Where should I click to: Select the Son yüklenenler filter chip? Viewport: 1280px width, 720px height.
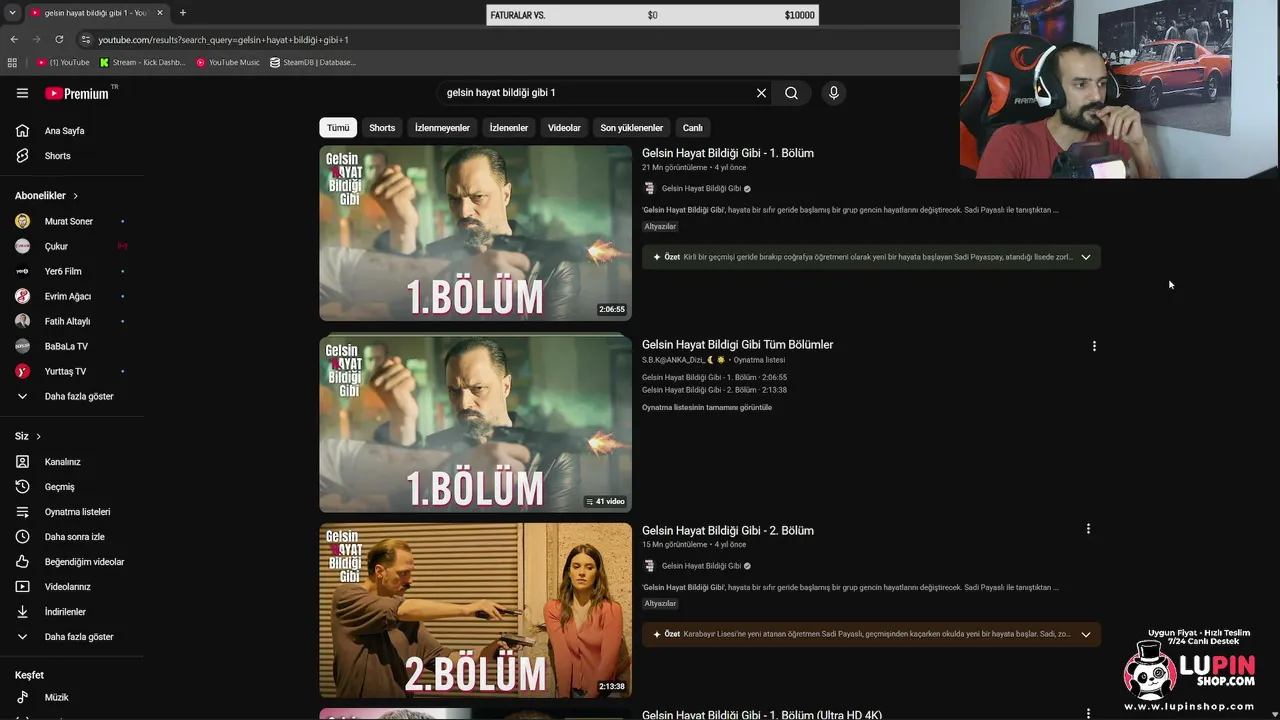coord(632,128)
